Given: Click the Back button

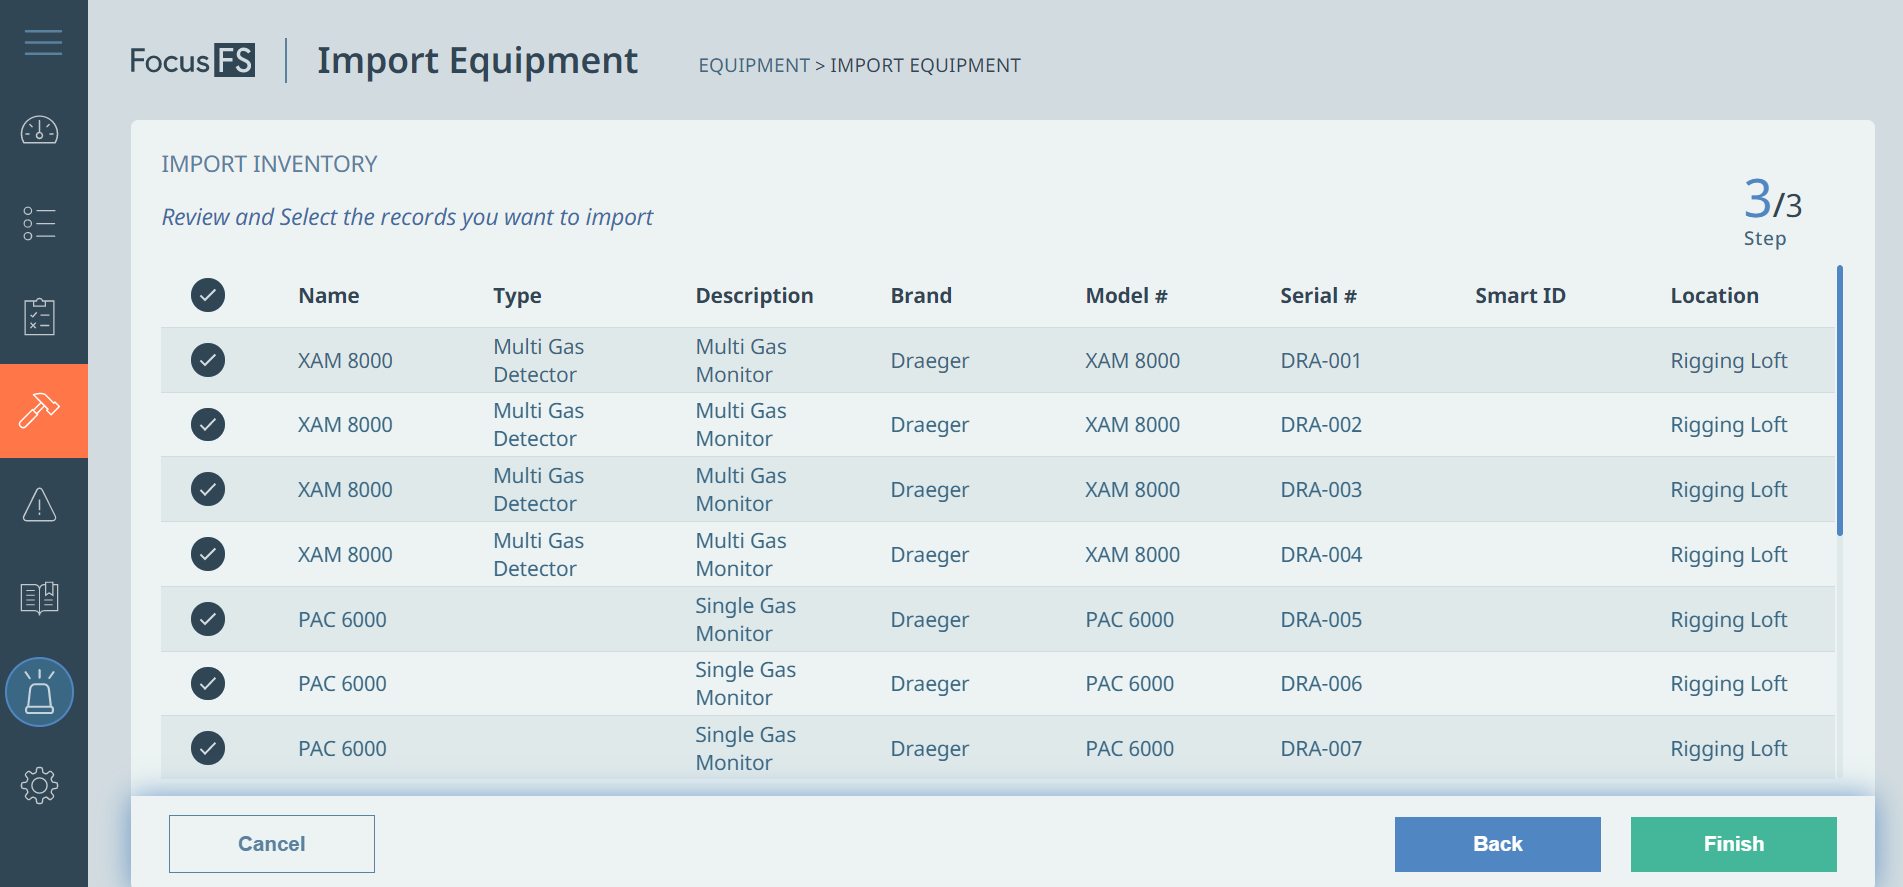Looking at the screenshot, I should coord(1498,844).
